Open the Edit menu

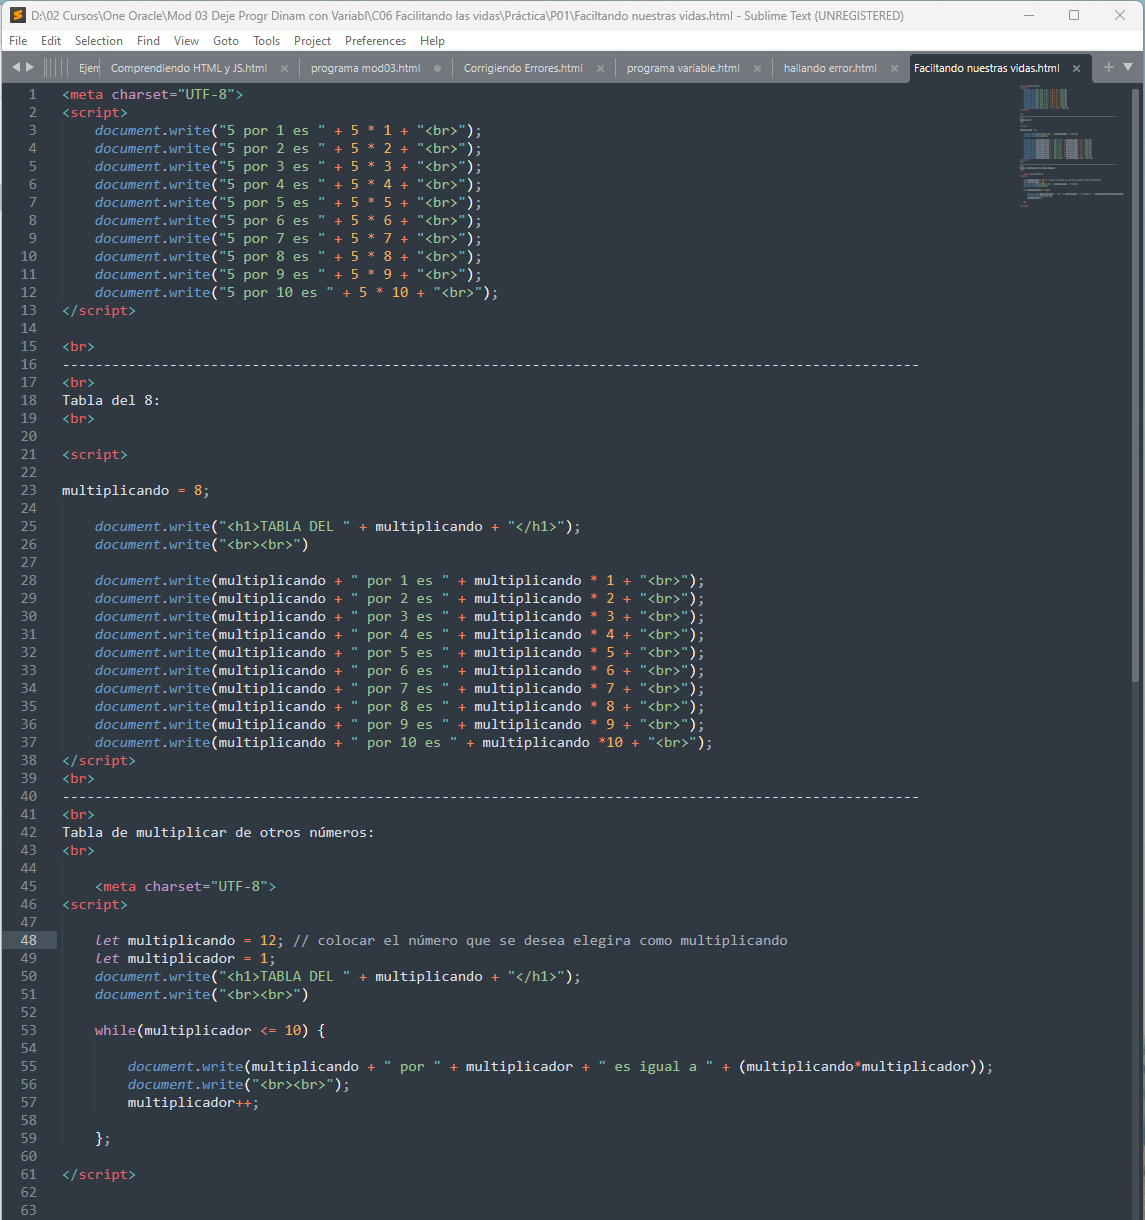51,41
